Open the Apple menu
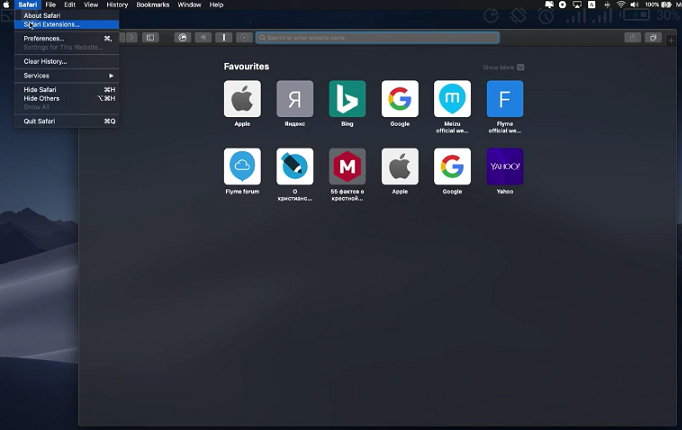The image size is (682, 430). pyautogui.click(x=6, y=5)
